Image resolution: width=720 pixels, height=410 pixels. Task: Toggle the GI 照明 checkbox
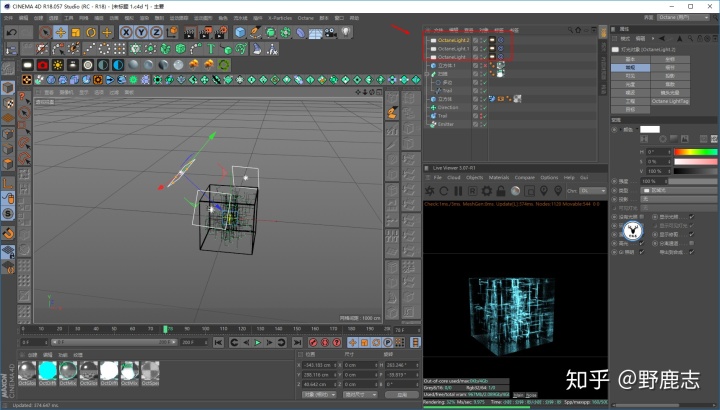coord(642,252)
